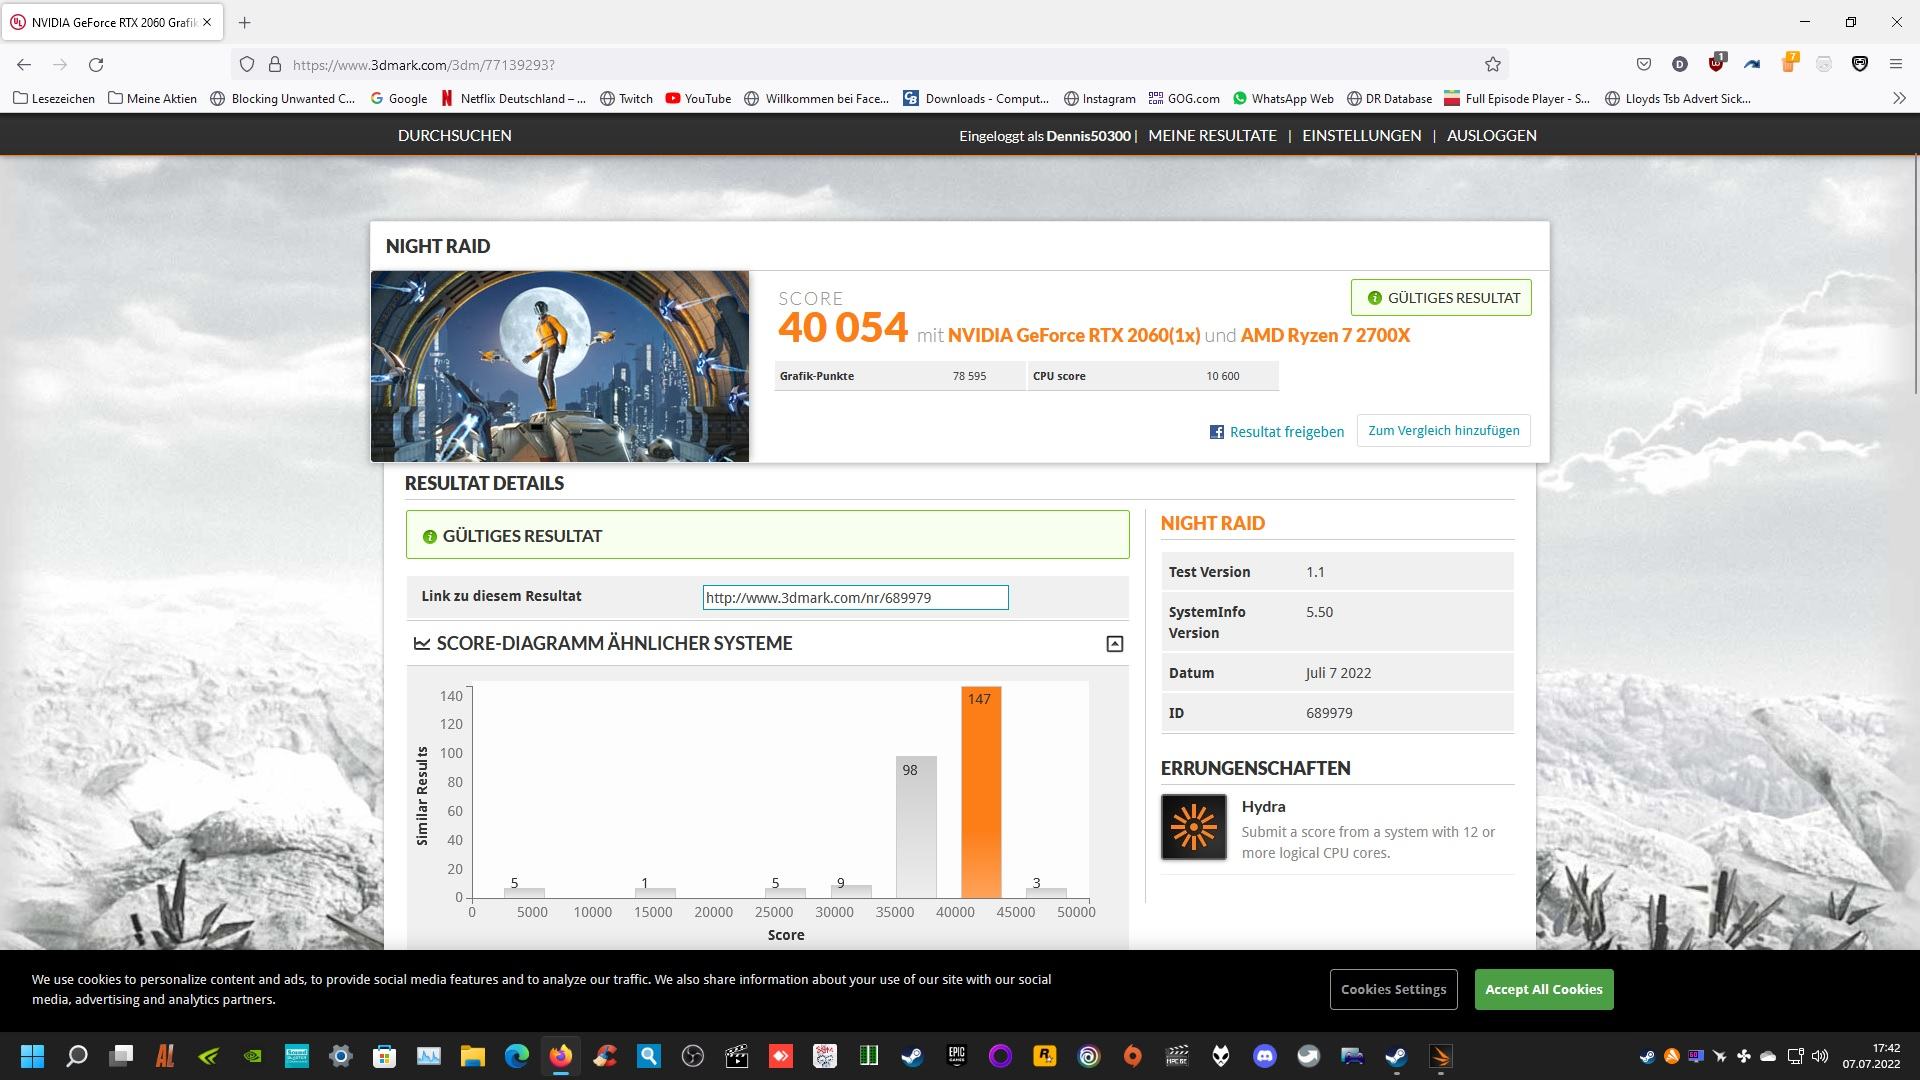Viewport: 1920px width, 1080px height.
Task: Open YouTube bookmark
Action: pos(698,98)
